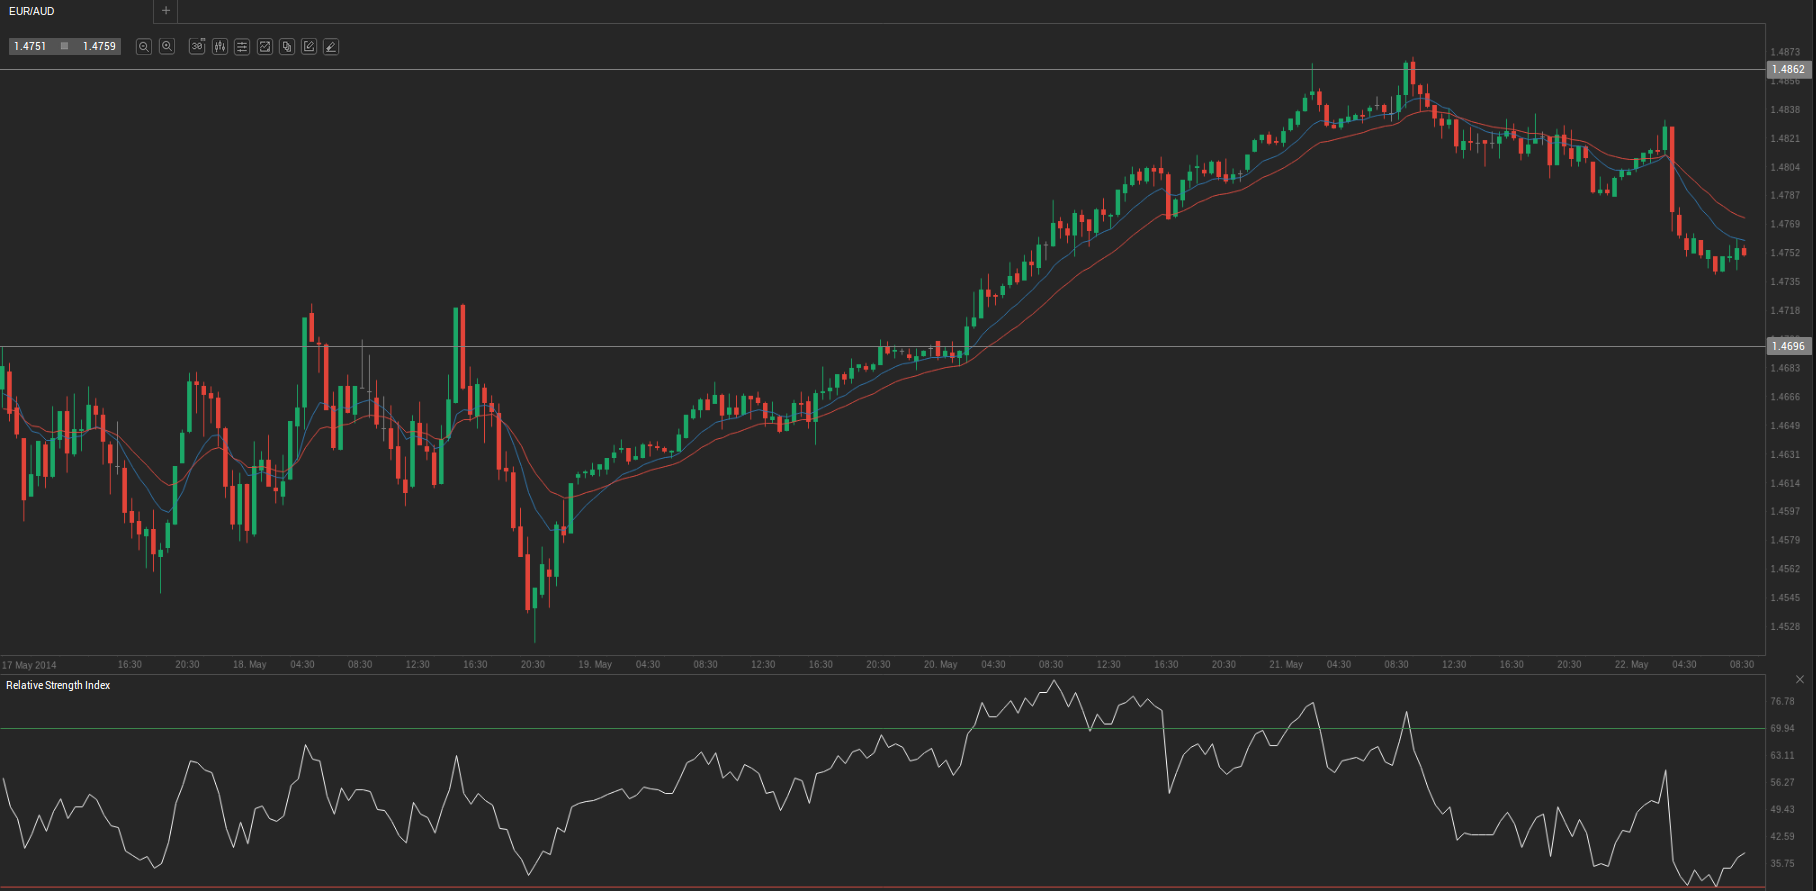1816x891 pixels.
Task: Click the copy chart pages icon
Action: pyautogui.click(x=287, y=46)
